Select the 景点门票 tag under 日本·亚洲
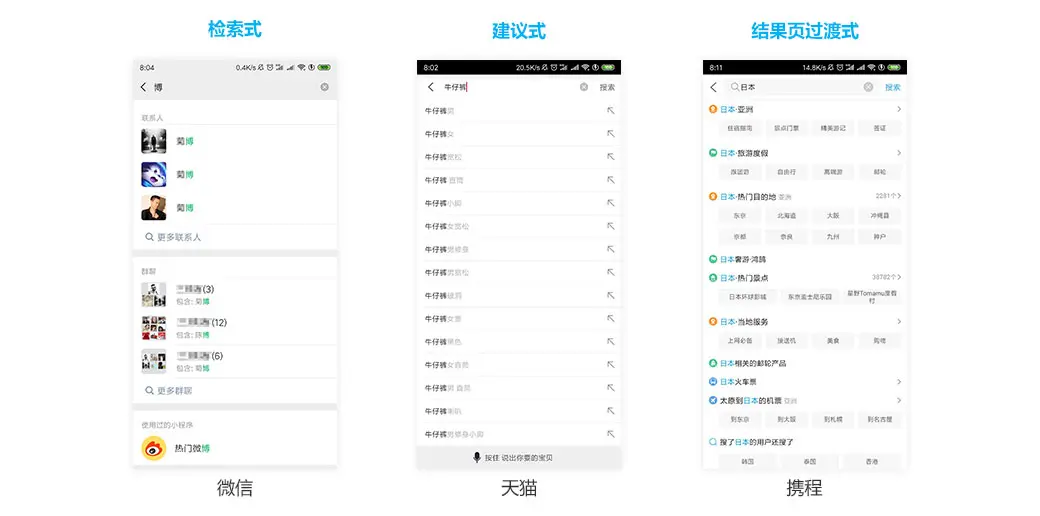 [787, 128]
